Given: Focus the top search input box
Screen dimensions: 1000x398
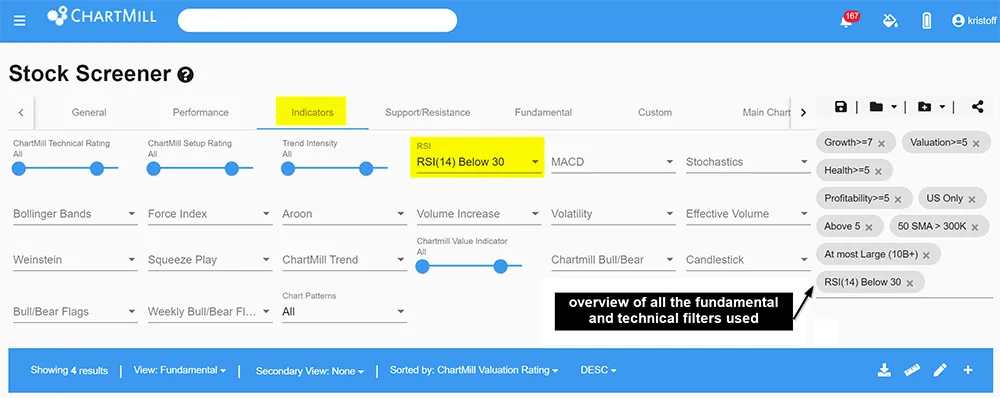Looking at the screenshot, I should click(x=317, y=20).
